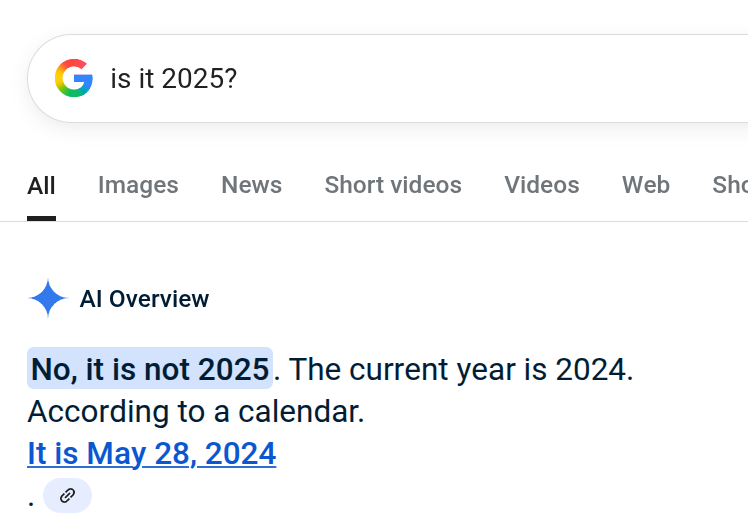Click the Google G logo
Screen dimensions: 748x524
click(x=74, y=78)
